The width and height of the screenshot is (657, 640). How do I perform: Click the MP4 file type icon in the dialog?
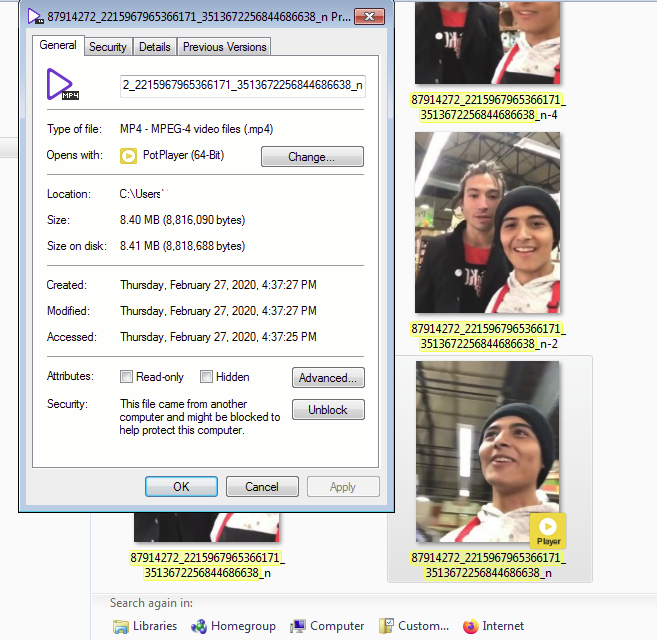[x=62, y=85]
